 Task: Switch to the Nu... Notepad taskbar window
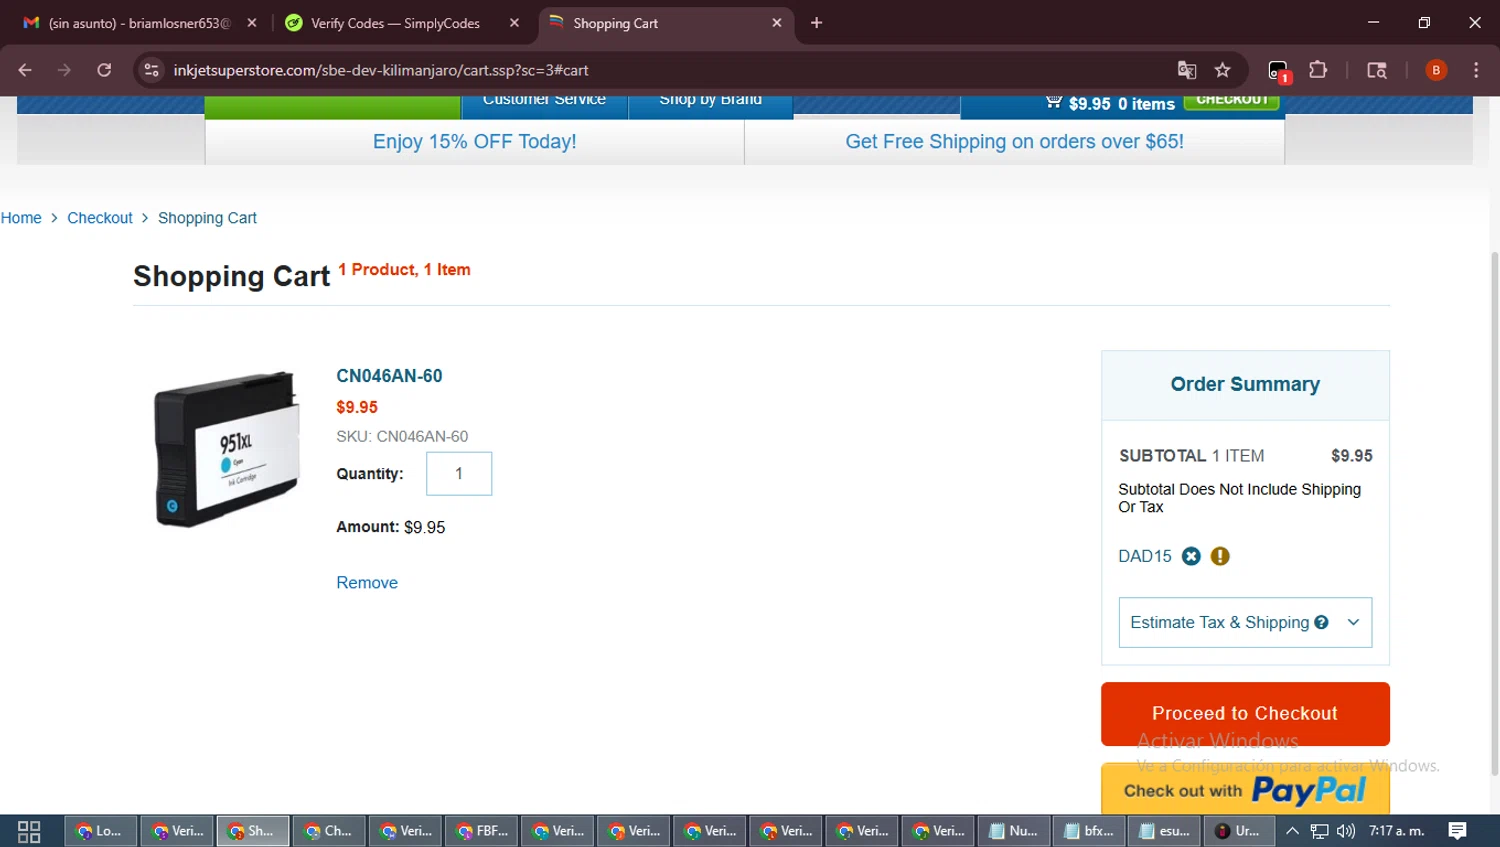coord(1014,831)
